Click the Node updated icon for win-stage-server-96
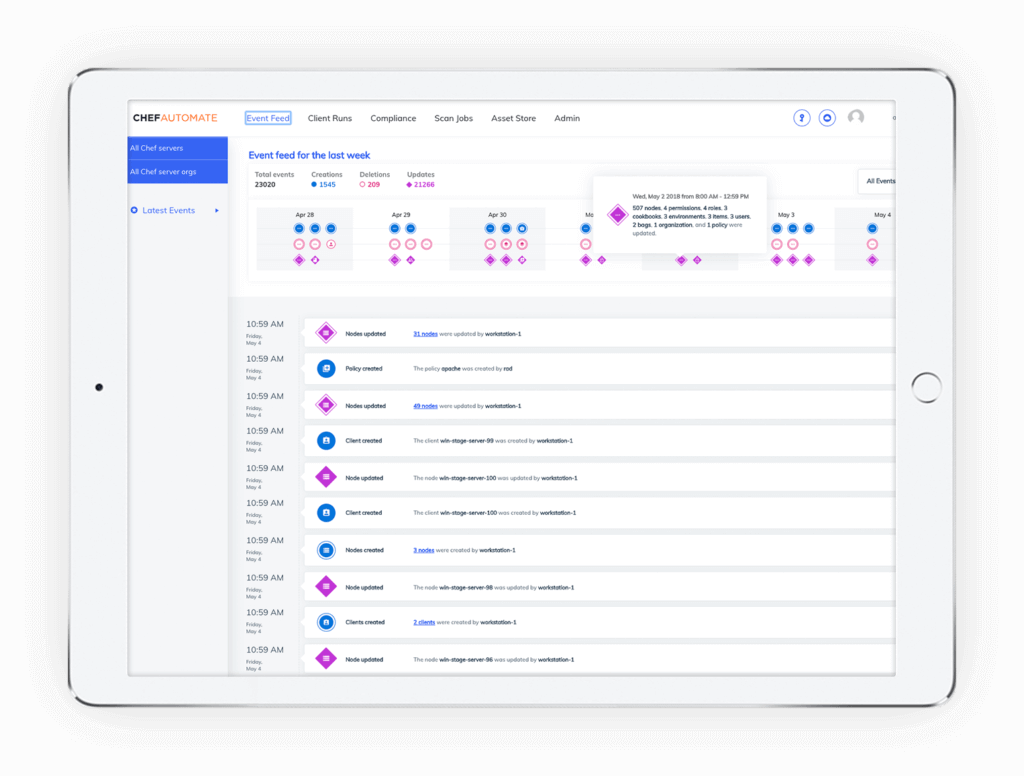 coord(326,658)
